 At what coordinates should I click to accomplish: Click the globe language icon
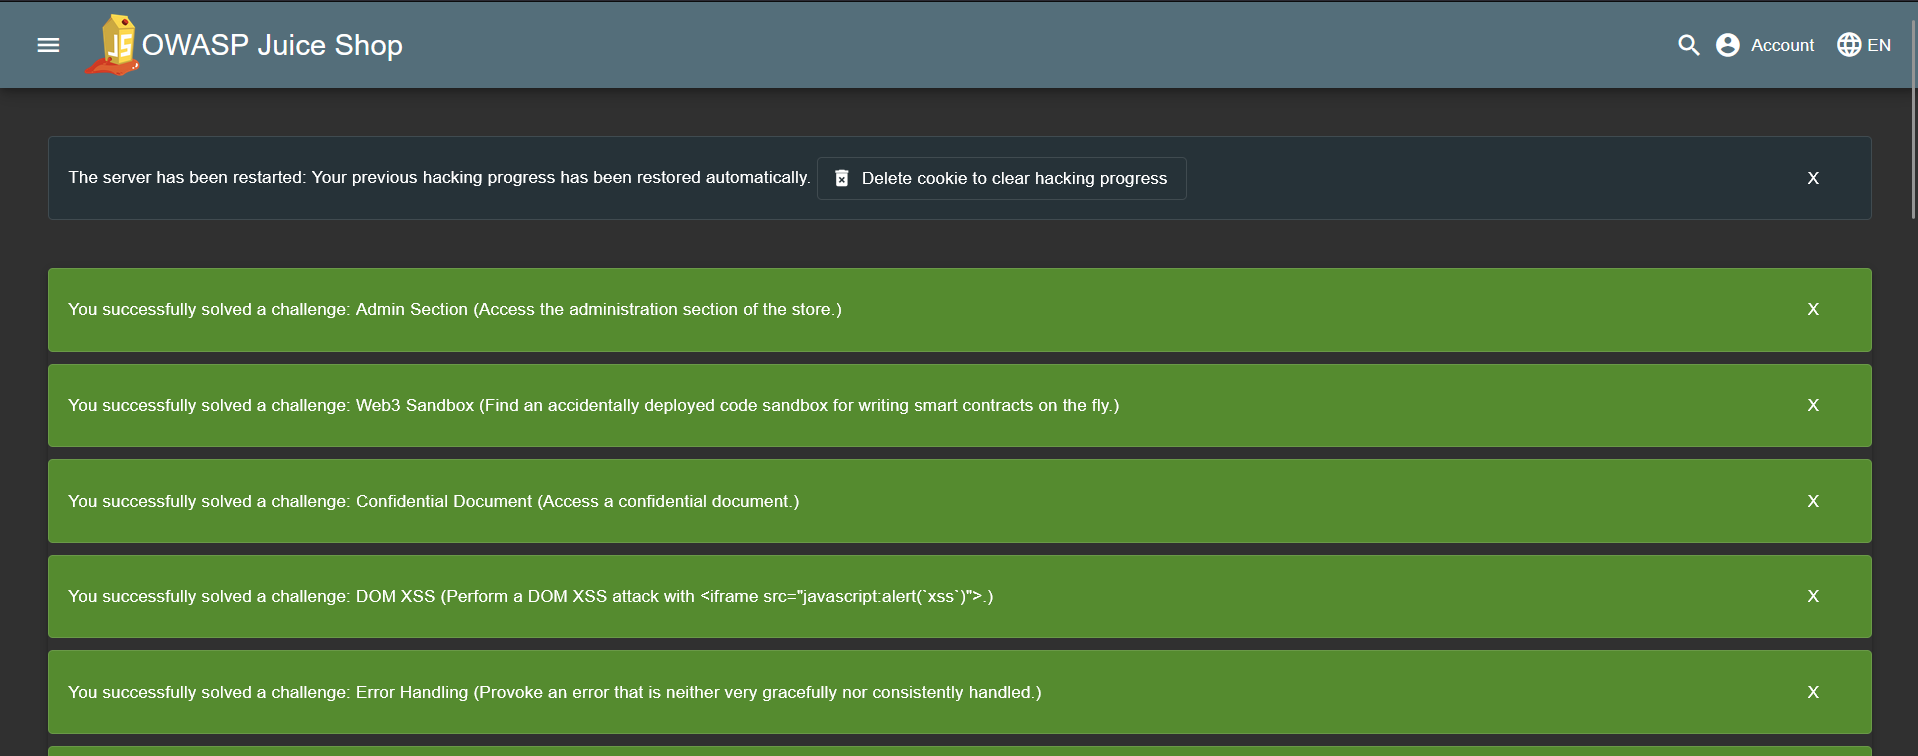(x=1849, y=45)
